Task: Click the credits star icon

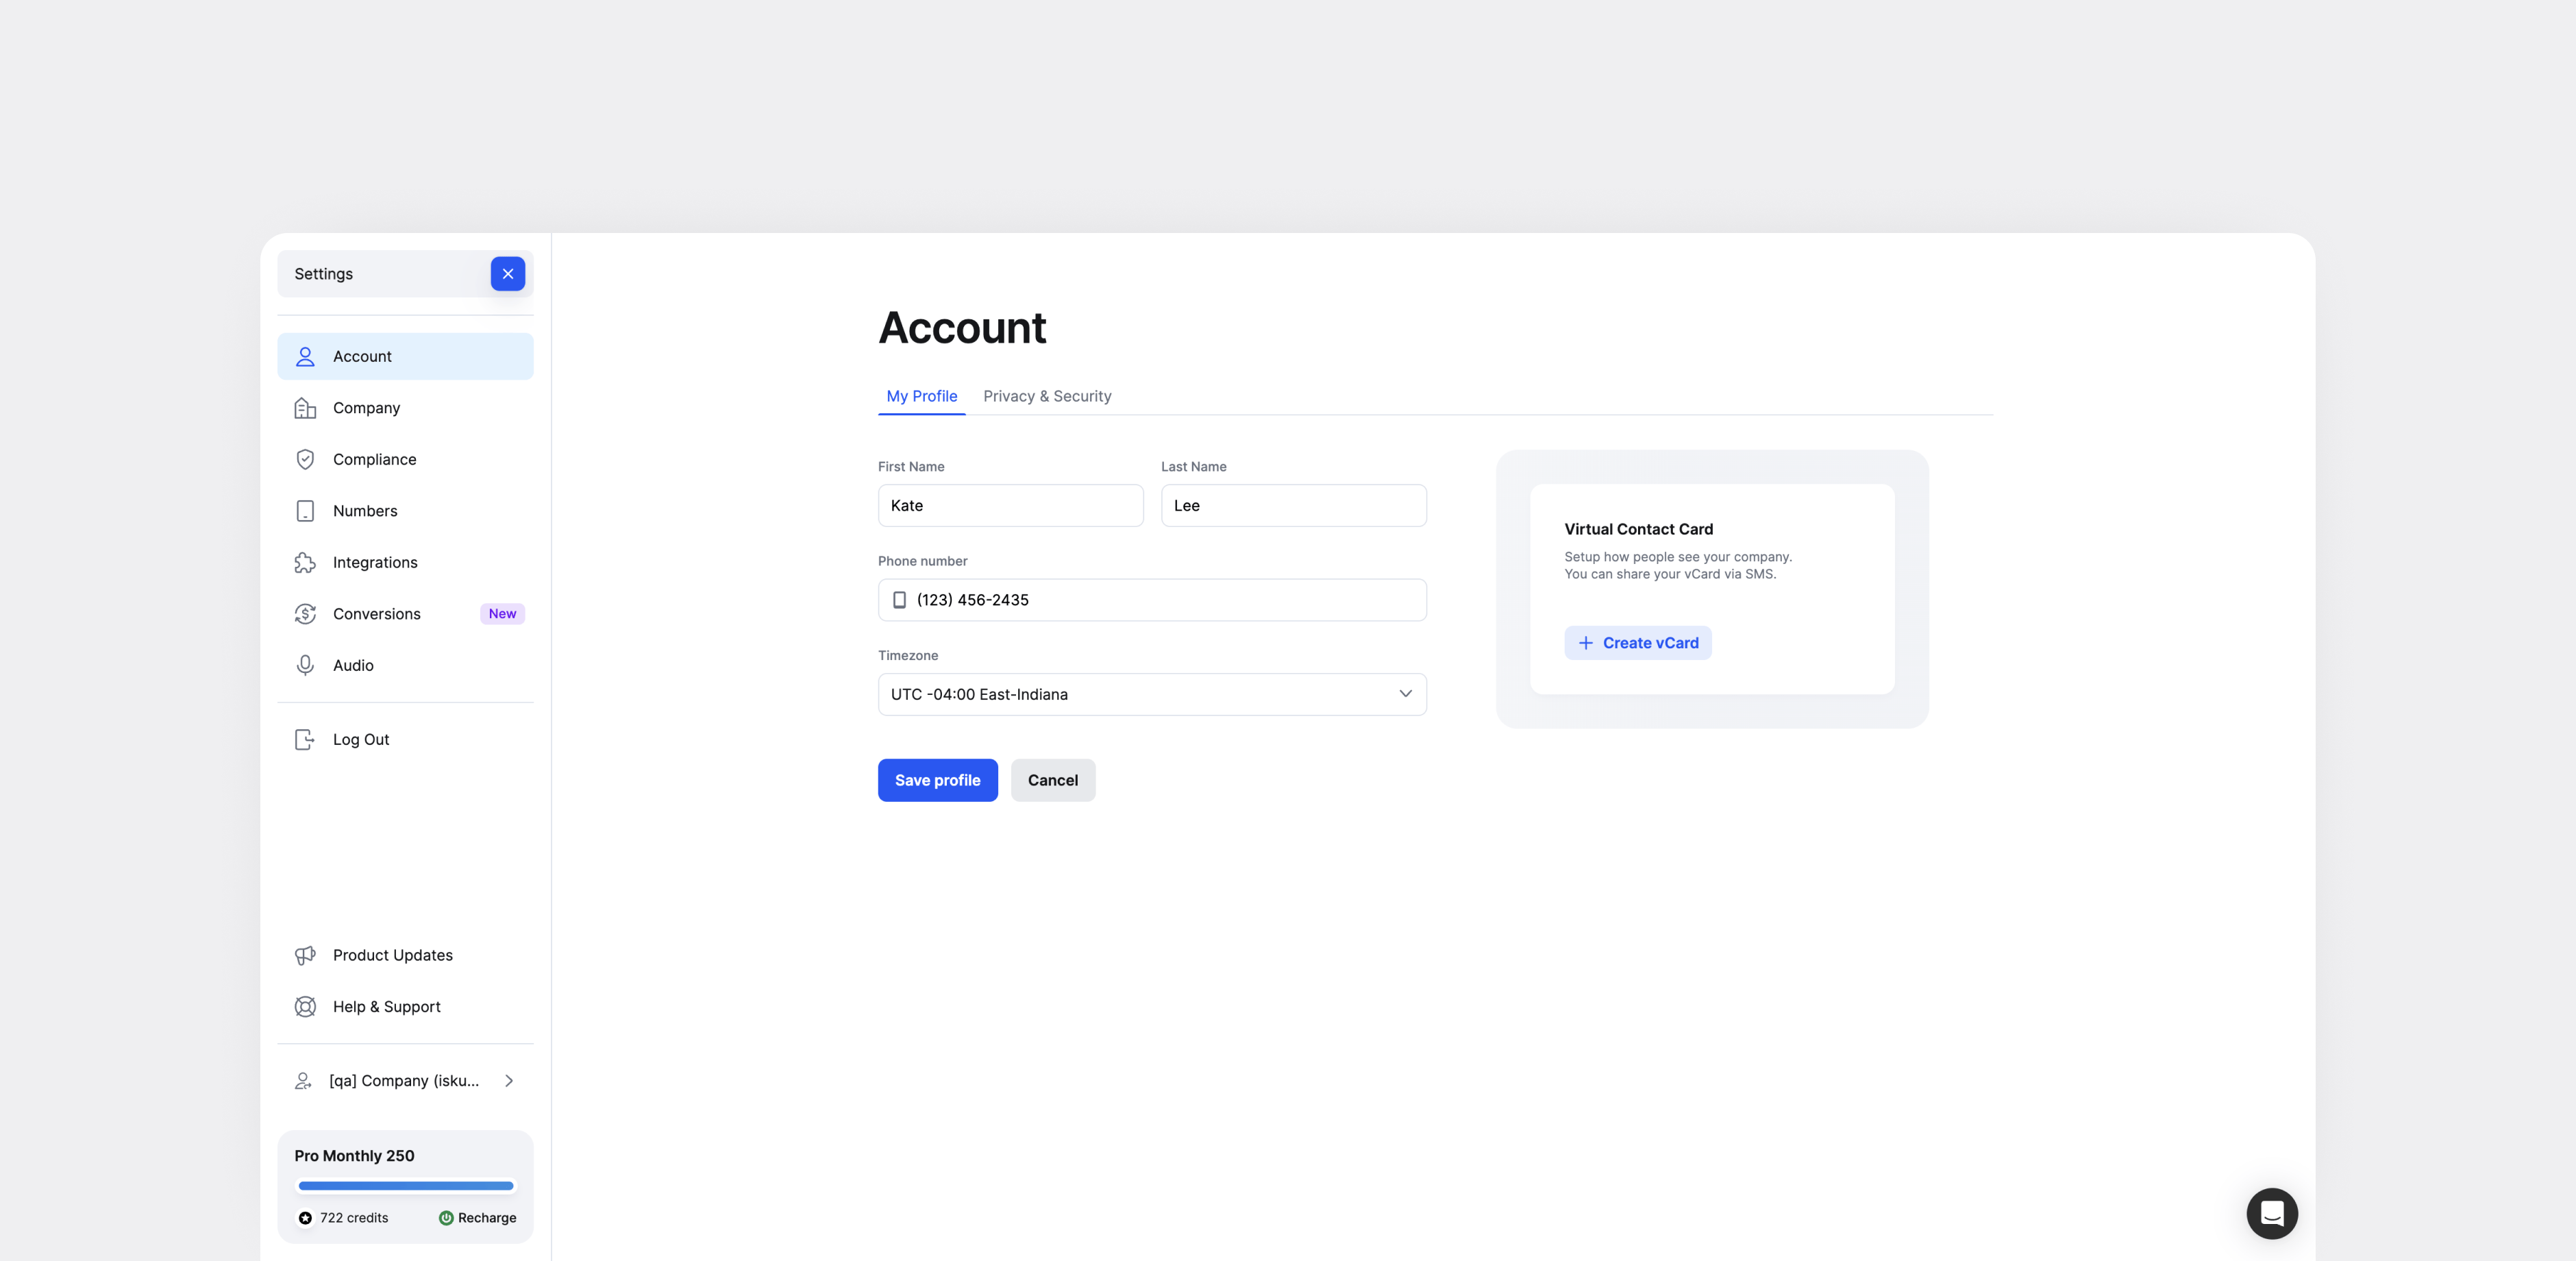Action: point(305,1218)
